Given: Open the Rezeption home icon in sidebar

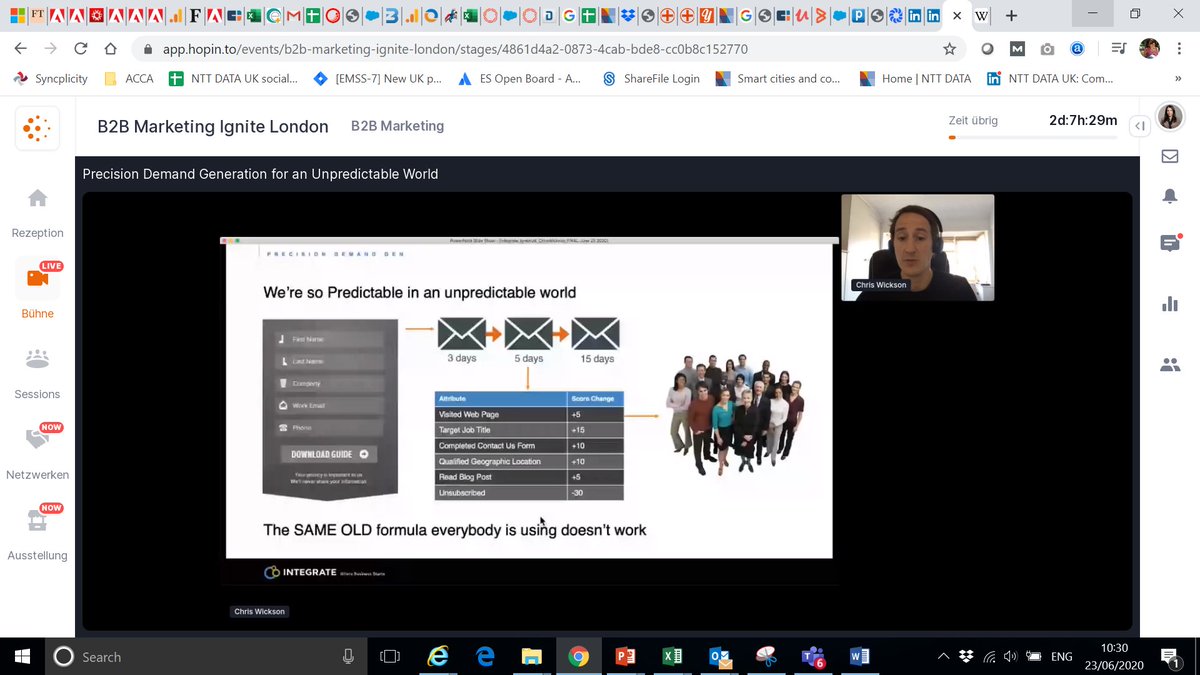Looking at the screenshot, I should click(x=38, y=198).
